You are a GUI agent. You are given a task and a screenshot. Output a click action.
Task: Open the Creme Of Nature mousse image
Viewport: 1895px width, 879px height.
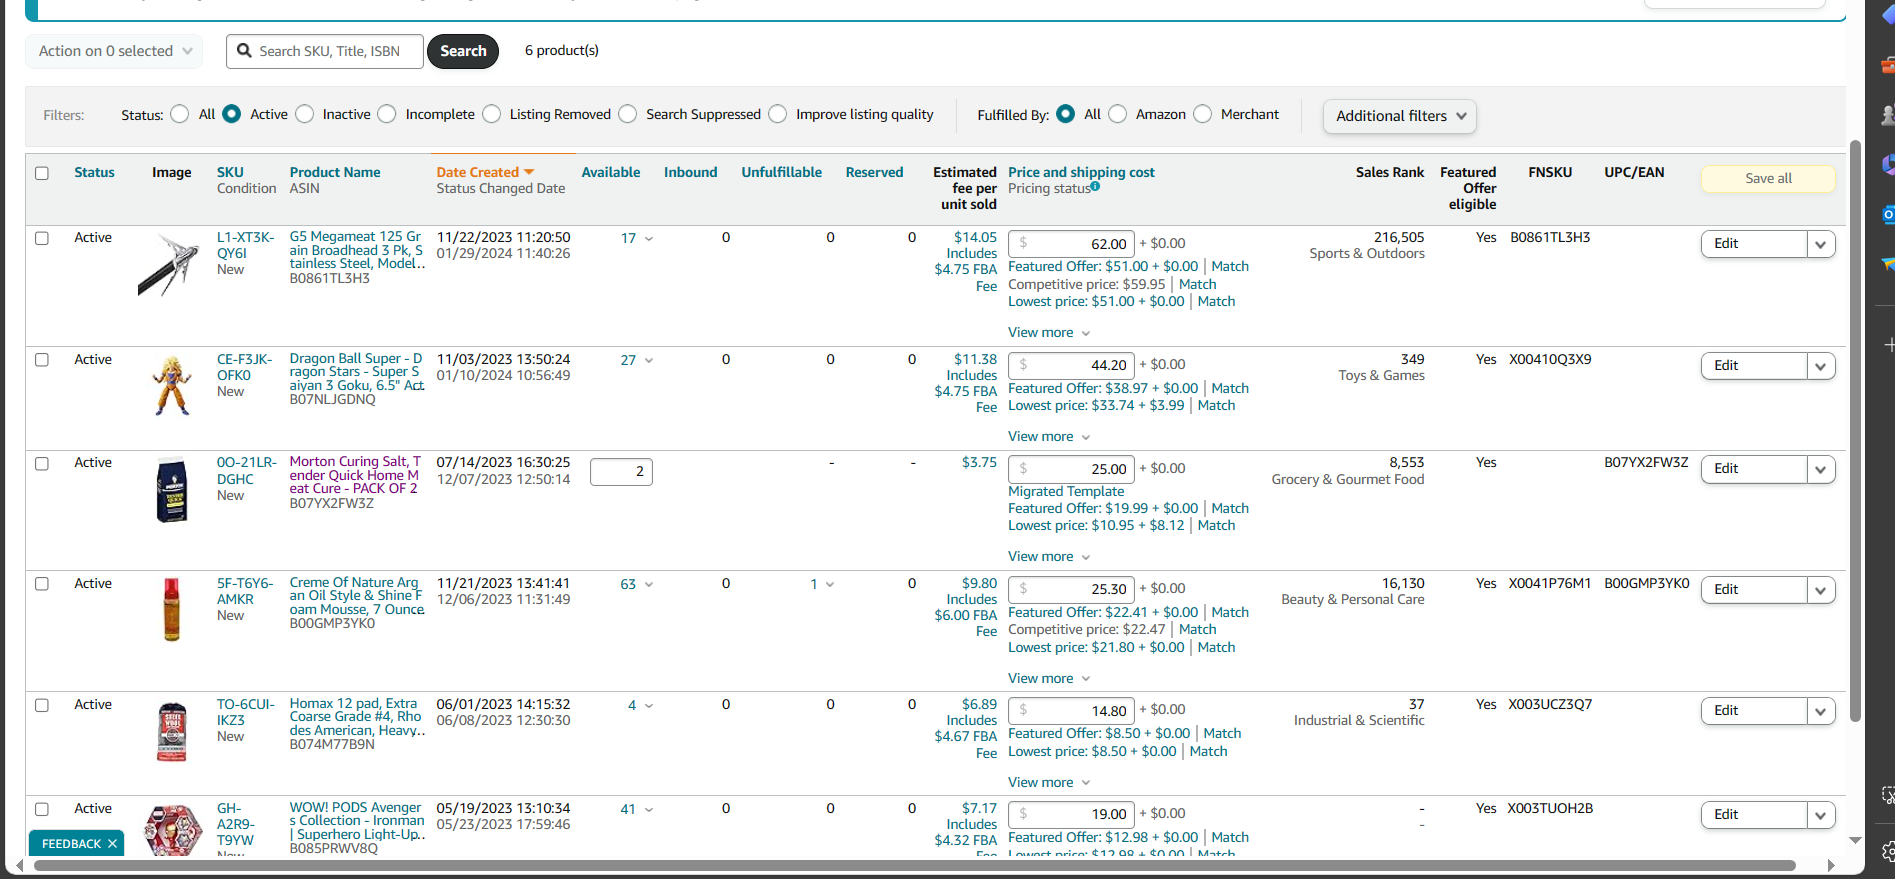tap(172, 609)
